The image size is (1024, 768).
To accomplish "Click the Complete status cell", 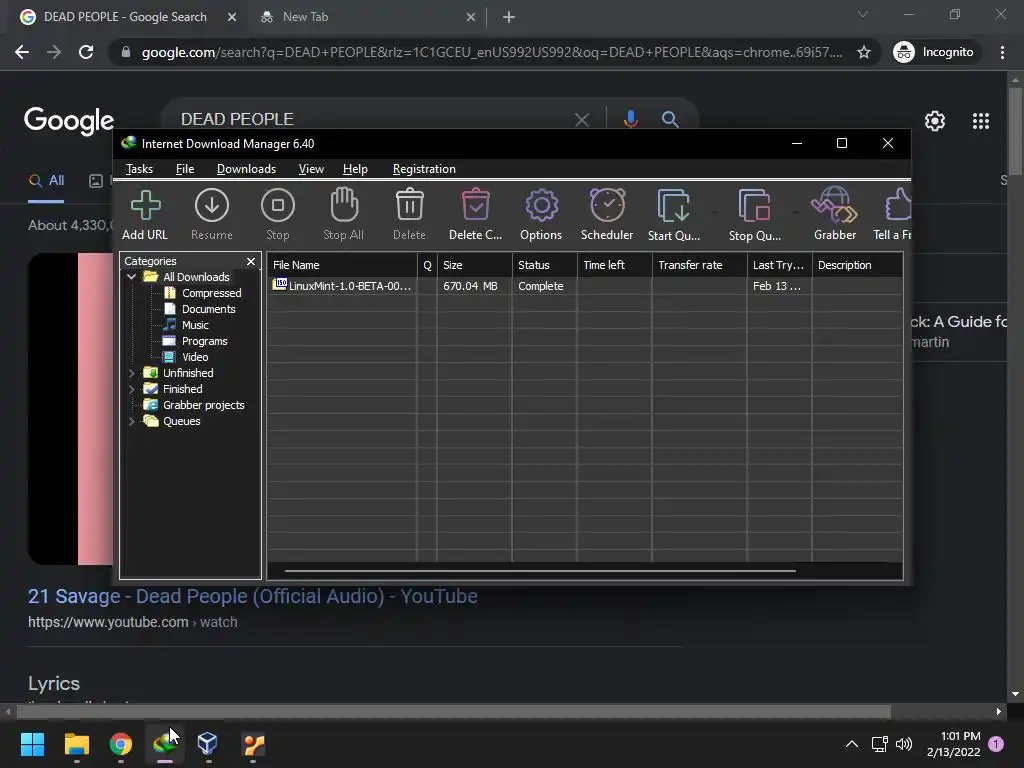I will [541, 286].
